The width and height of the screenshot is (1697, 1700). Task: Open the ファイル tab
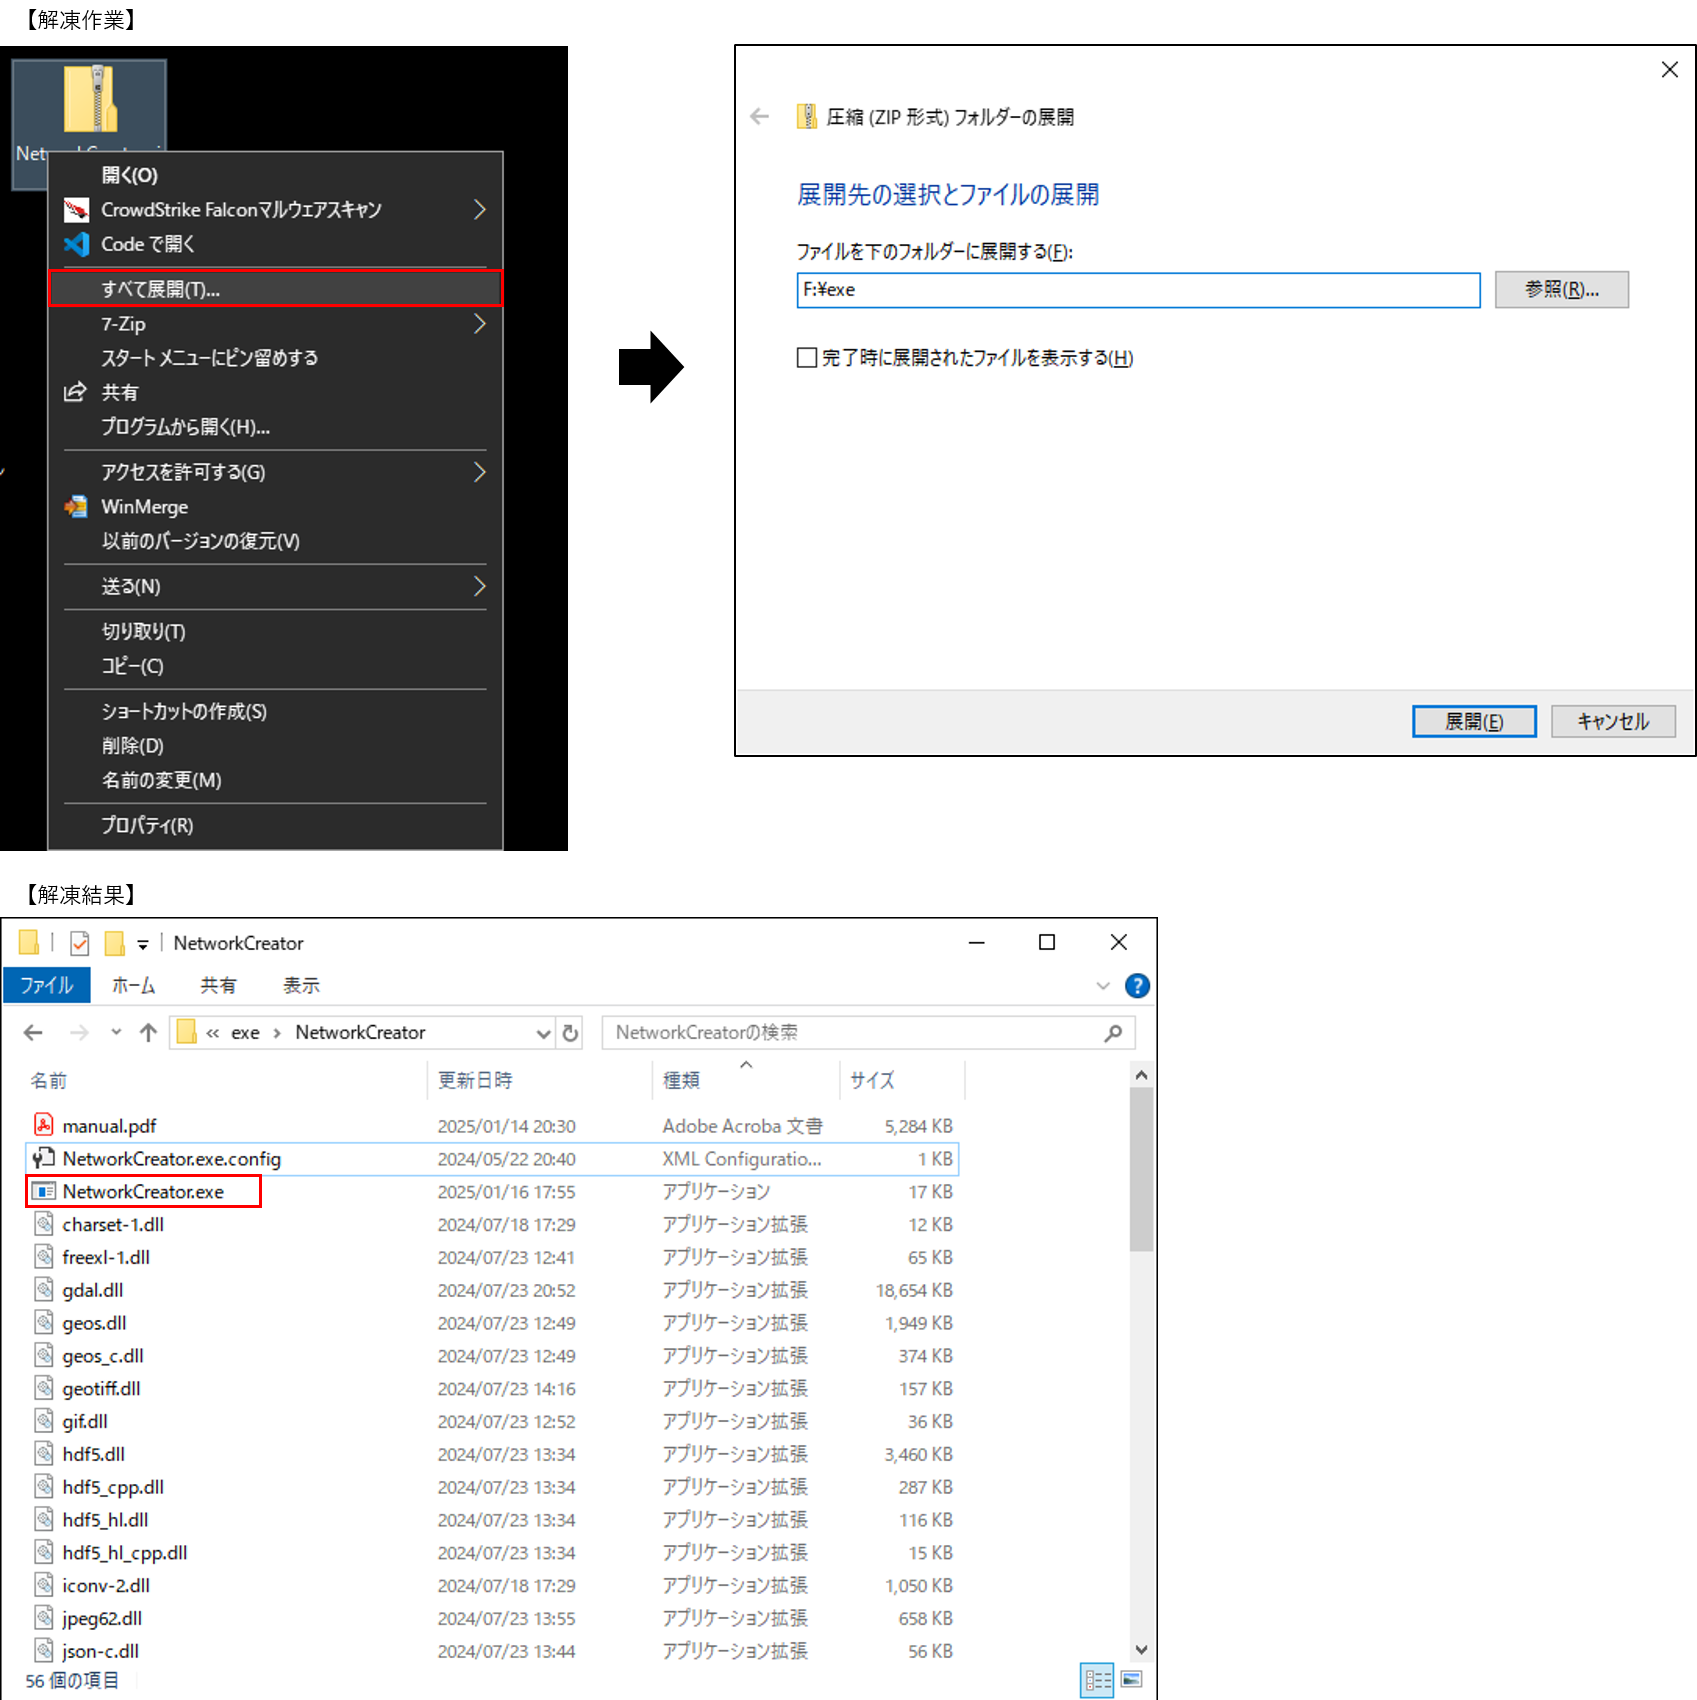click(x=46, y=986)
